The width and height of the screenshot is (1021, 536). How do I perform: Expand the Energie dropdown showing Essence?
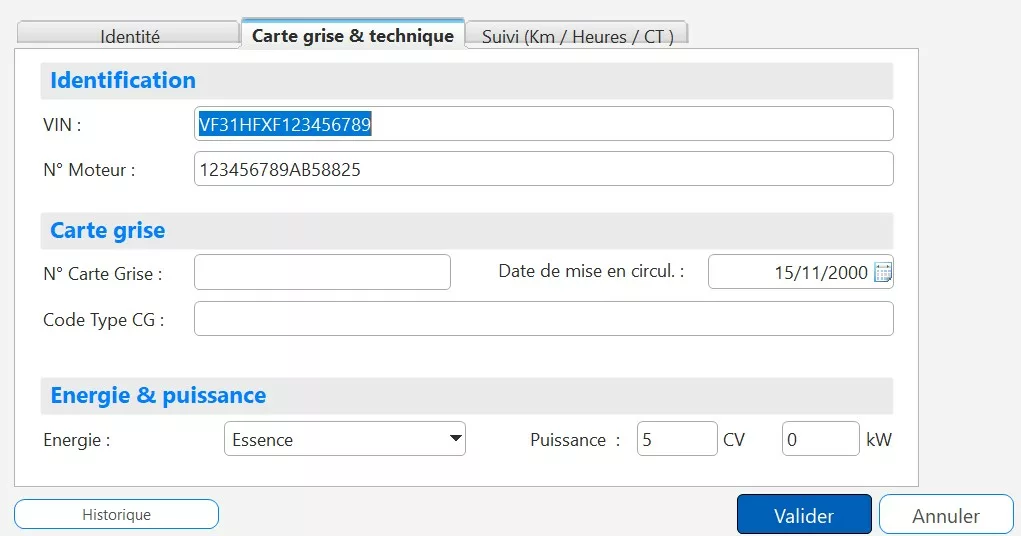(344, 439)
